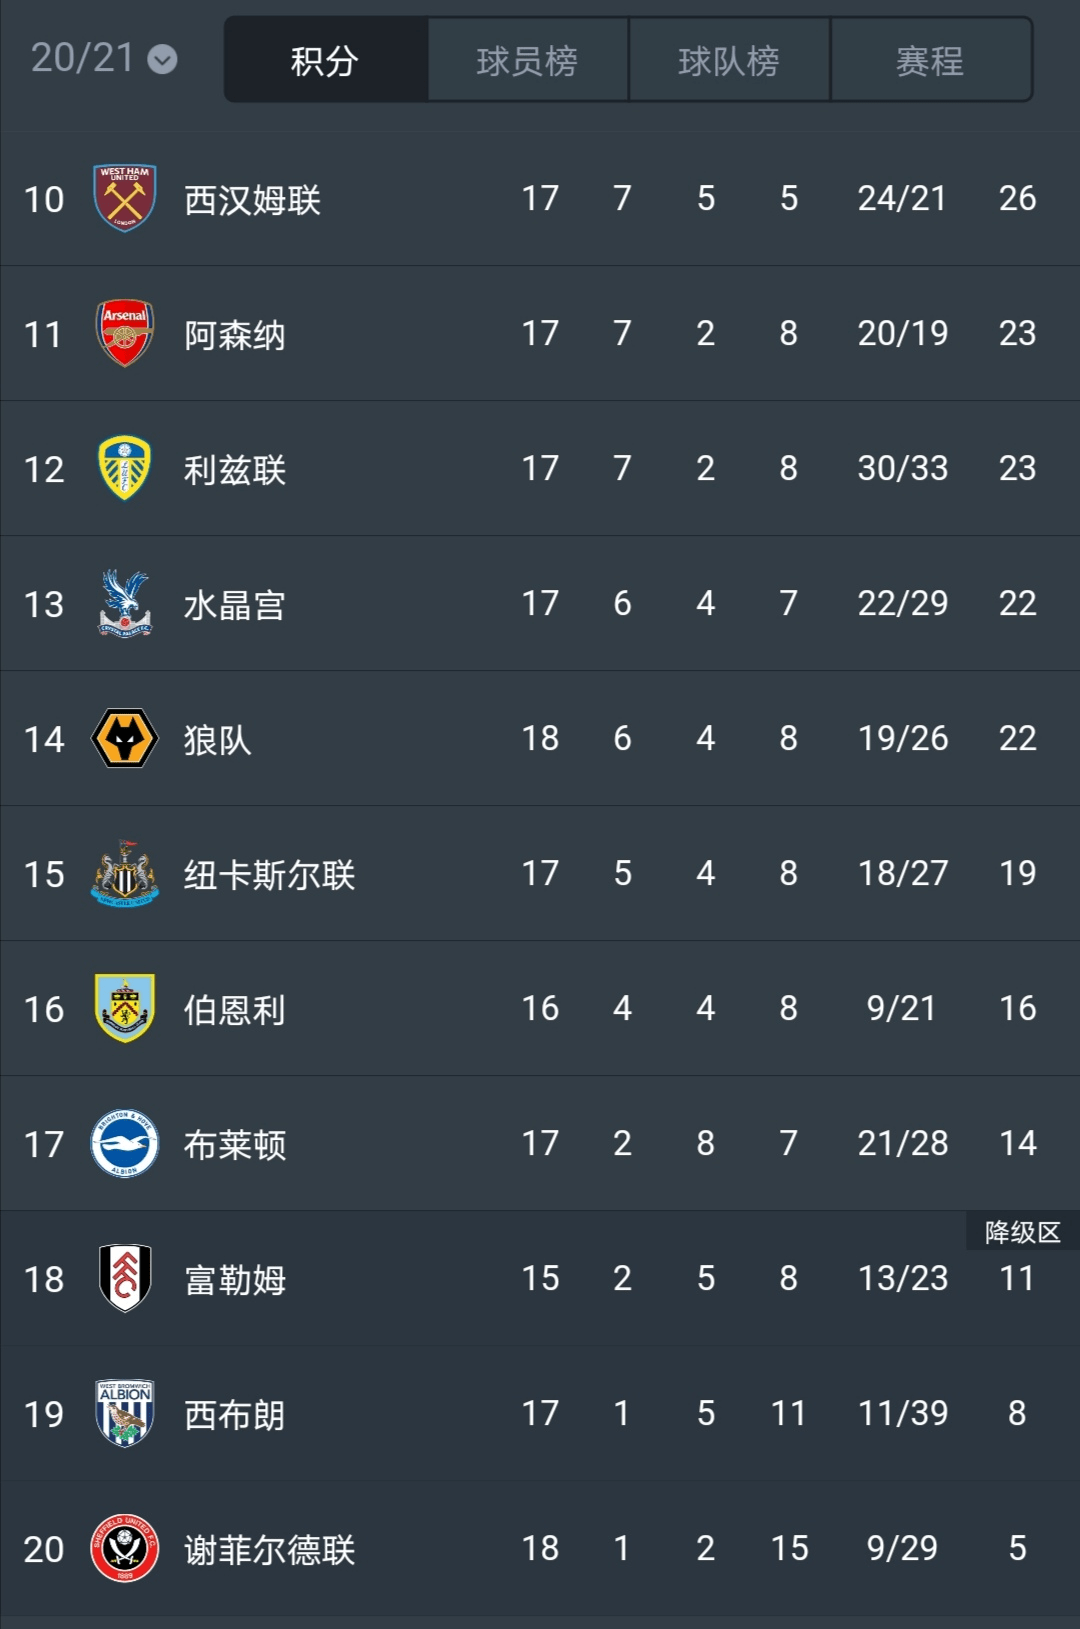Click the Crystal Palace eagle crest
This screenshot has width=1080, height=1629.
125,603
